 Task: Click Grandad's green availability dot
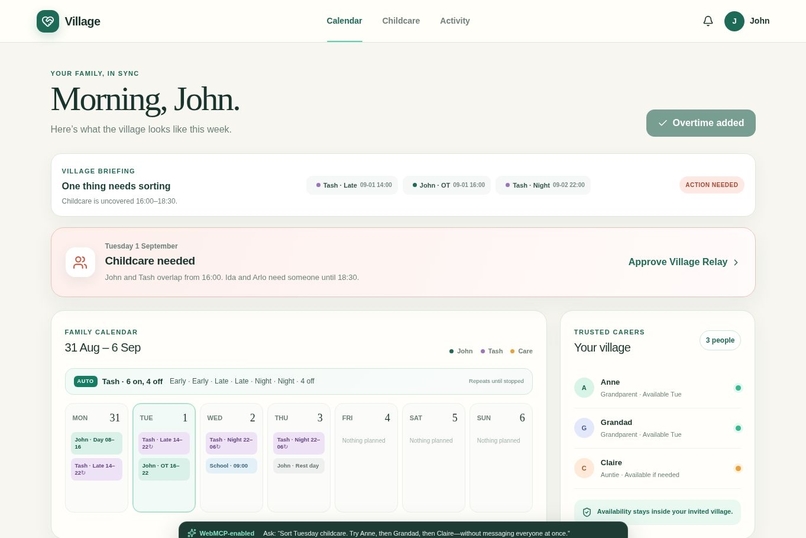coord(738,428)
